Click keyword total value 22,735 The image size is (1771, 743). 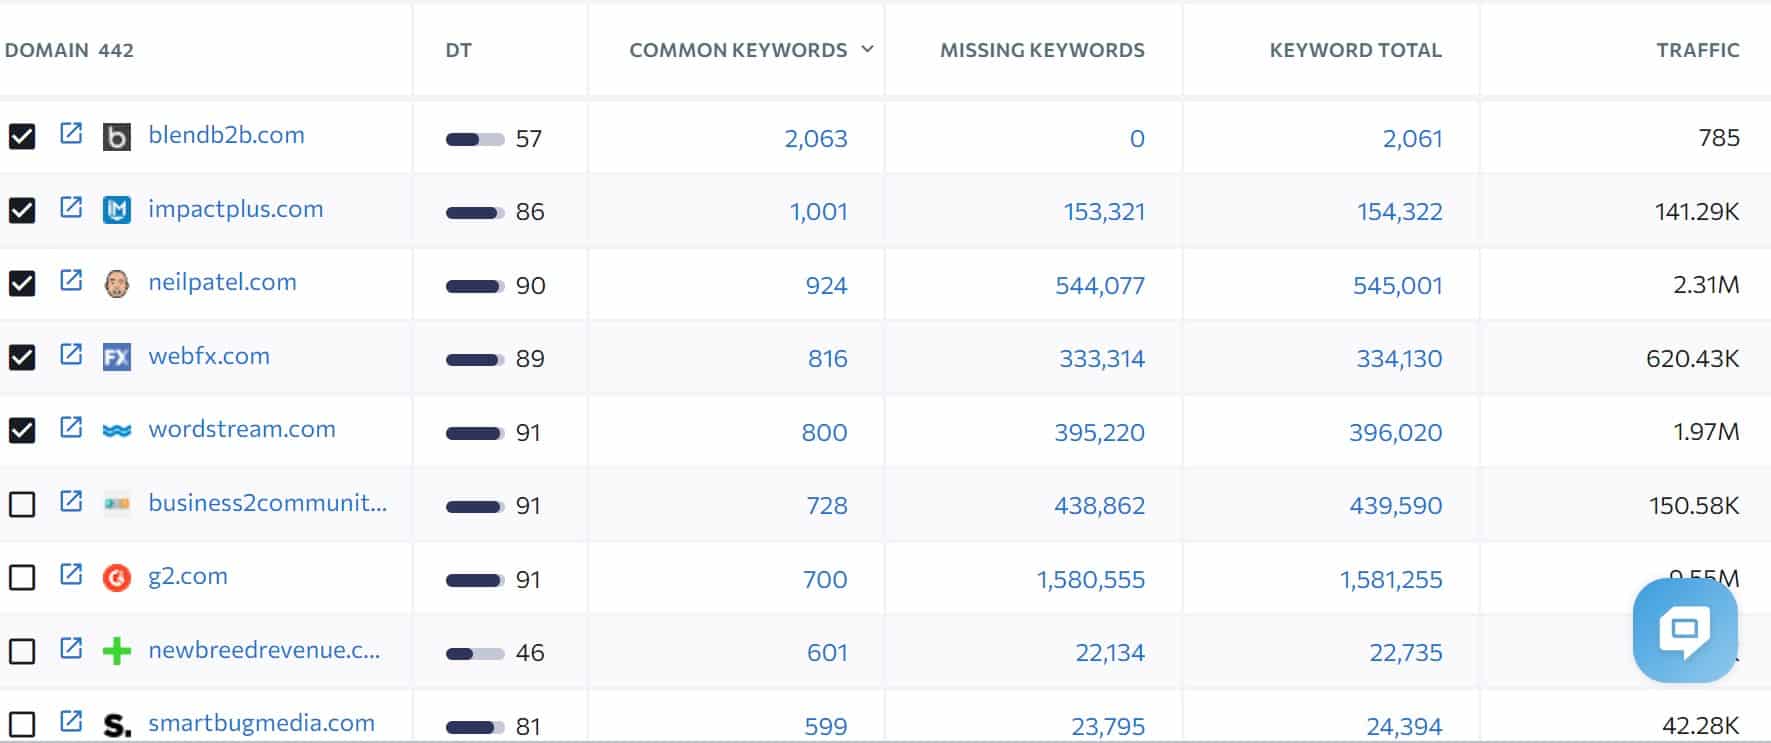pos(1406,653)
